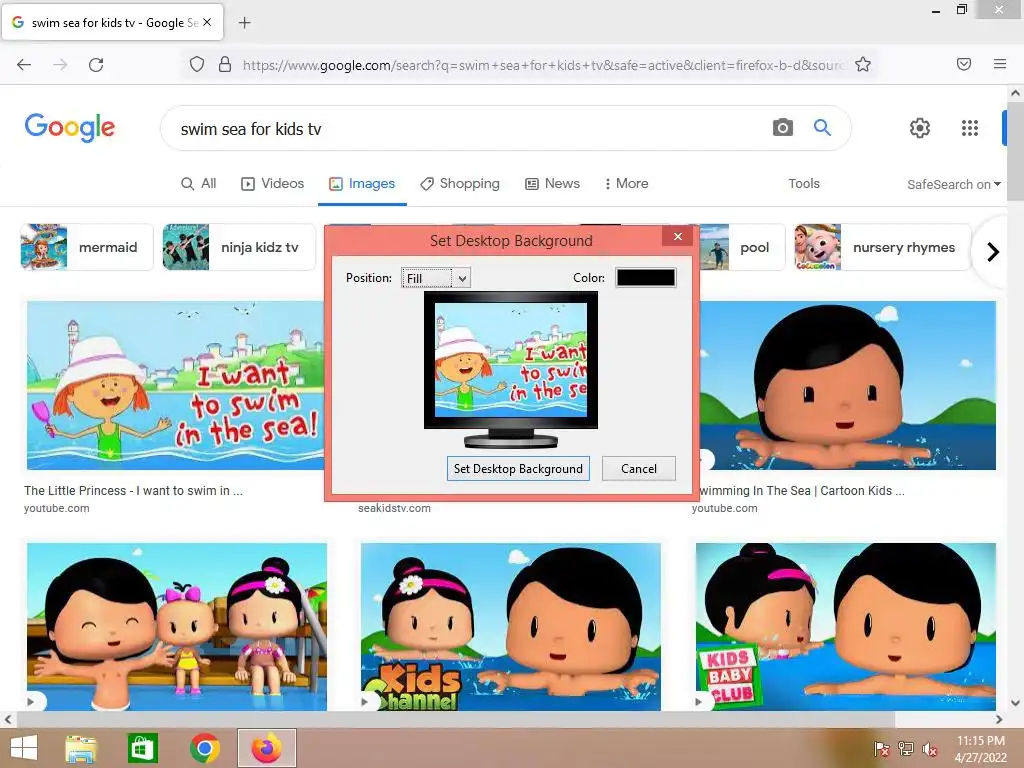The image size is (1024, 768).
Task: Filter results by nursery rhymes chip
Action: pyautogui.click(x=884, y=248)
